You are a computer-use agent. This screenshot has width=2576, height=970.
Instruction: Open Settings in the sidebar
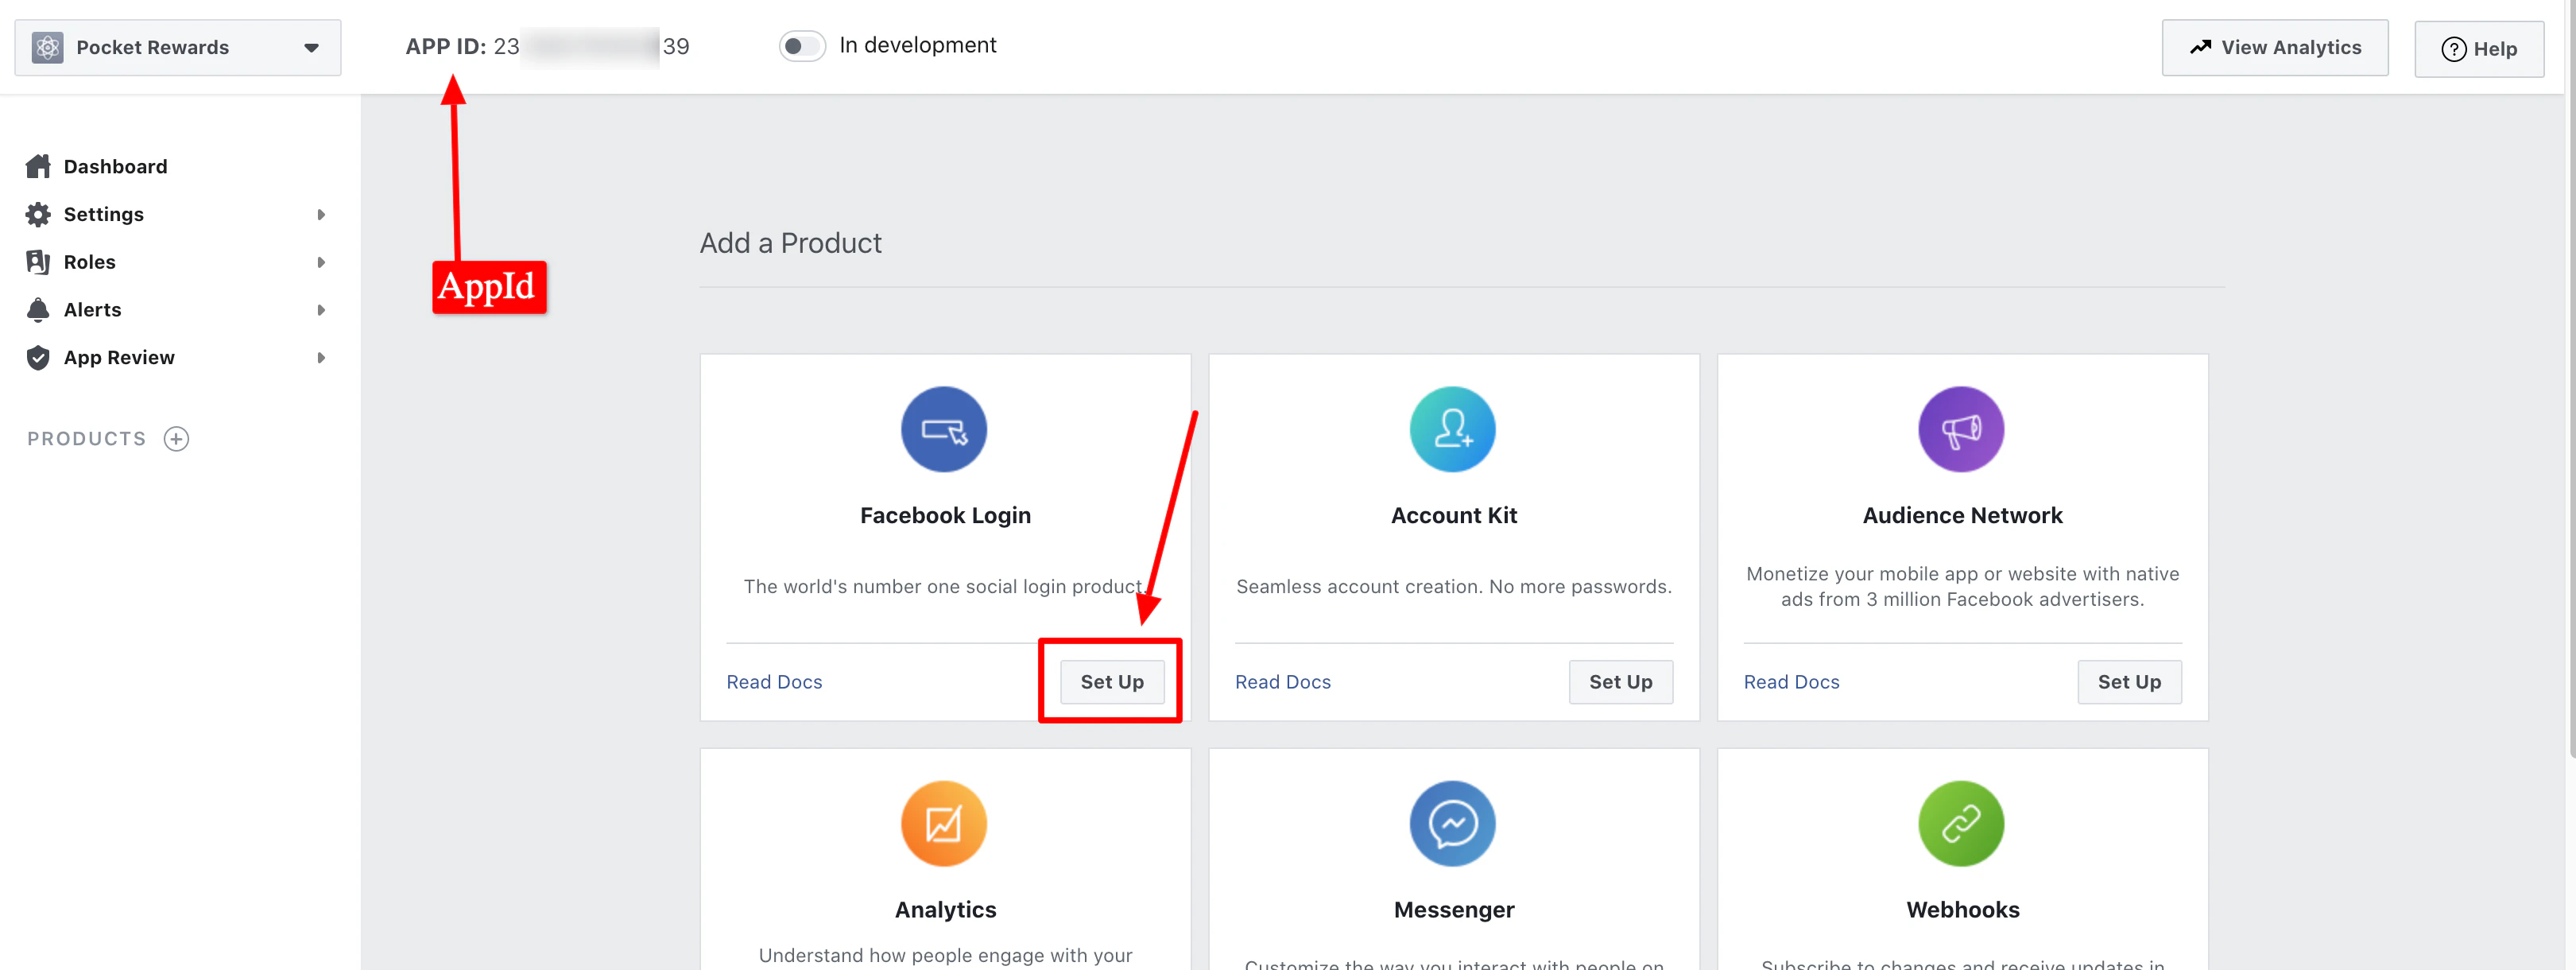click(x=103, y=214)
